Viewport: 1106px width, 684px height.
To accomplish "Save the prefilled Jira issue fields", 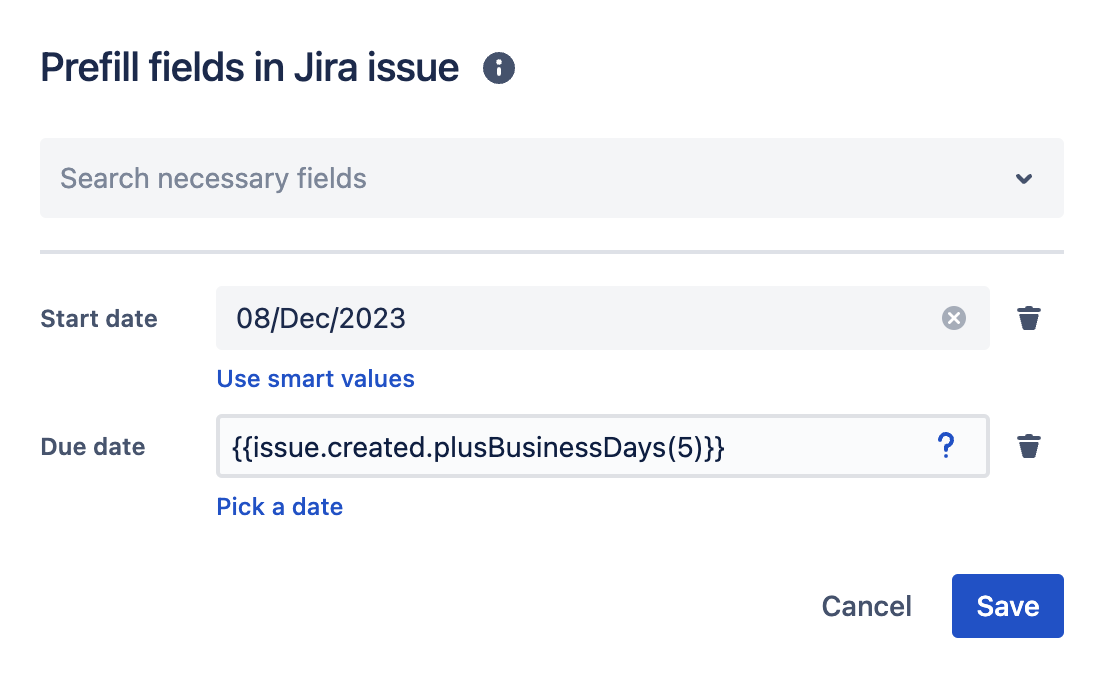I will (x=1007, y=606).
